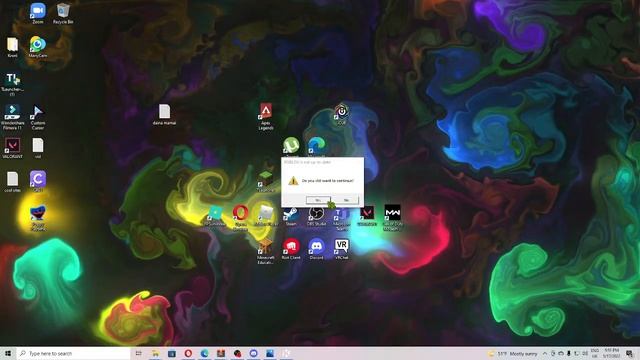Select the grass block TLauncher icon
Image resolution: width=640 pixels, height=360 pixels.
point(266,182)
